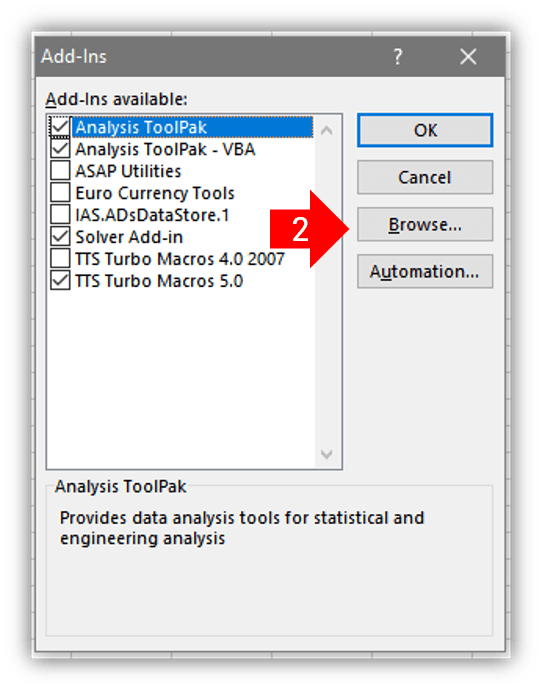Uncheck Analysis ToolPak - VBA checkbox
Viewport: 542px width, 690px height.
click(x=60, y=149)
